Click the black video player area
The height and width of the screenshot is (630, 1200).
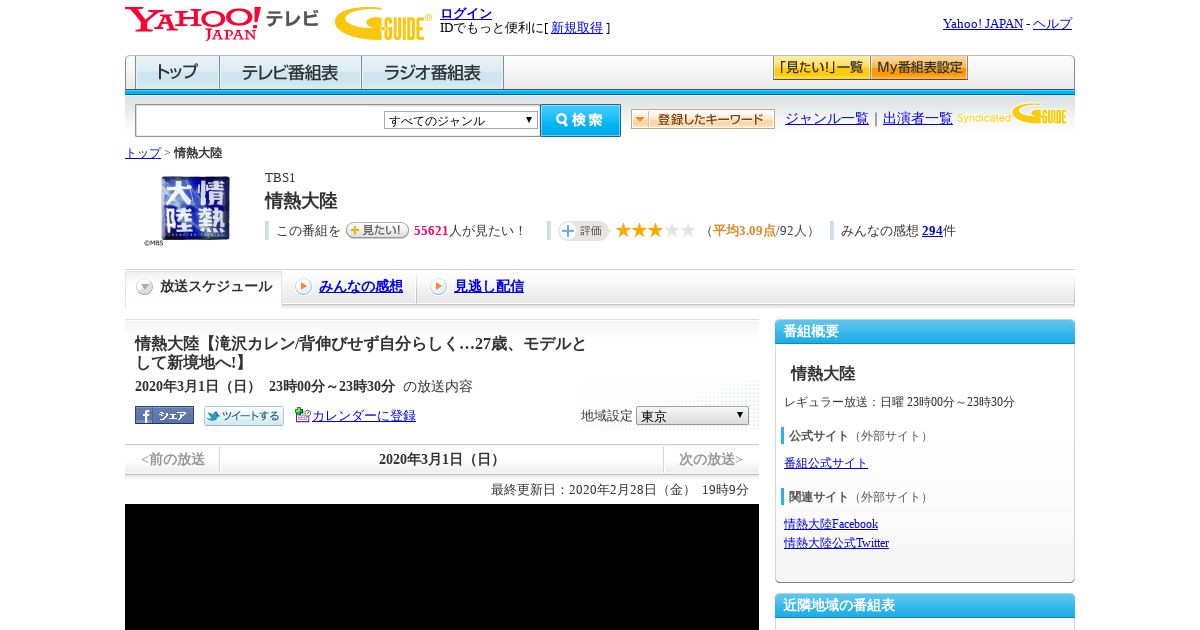pos(442,567)
